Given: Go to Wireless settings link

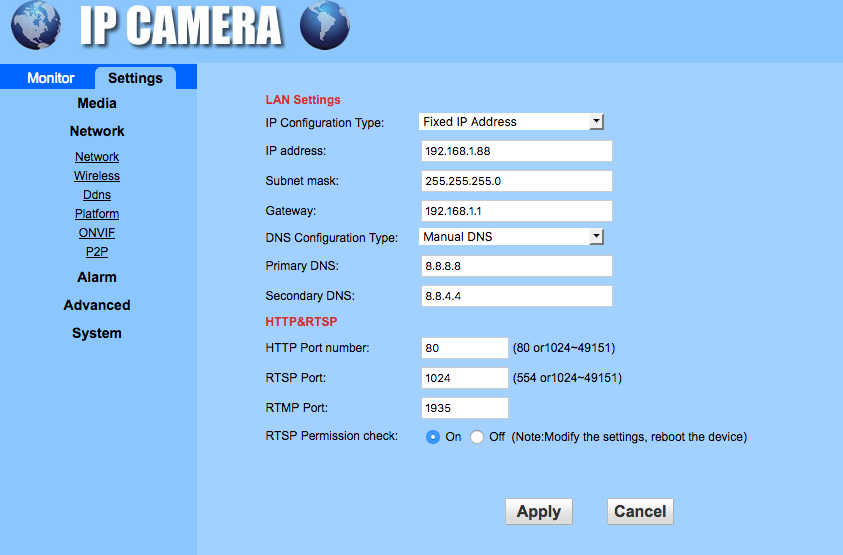Looking at the screenshot, I should 97,176.
